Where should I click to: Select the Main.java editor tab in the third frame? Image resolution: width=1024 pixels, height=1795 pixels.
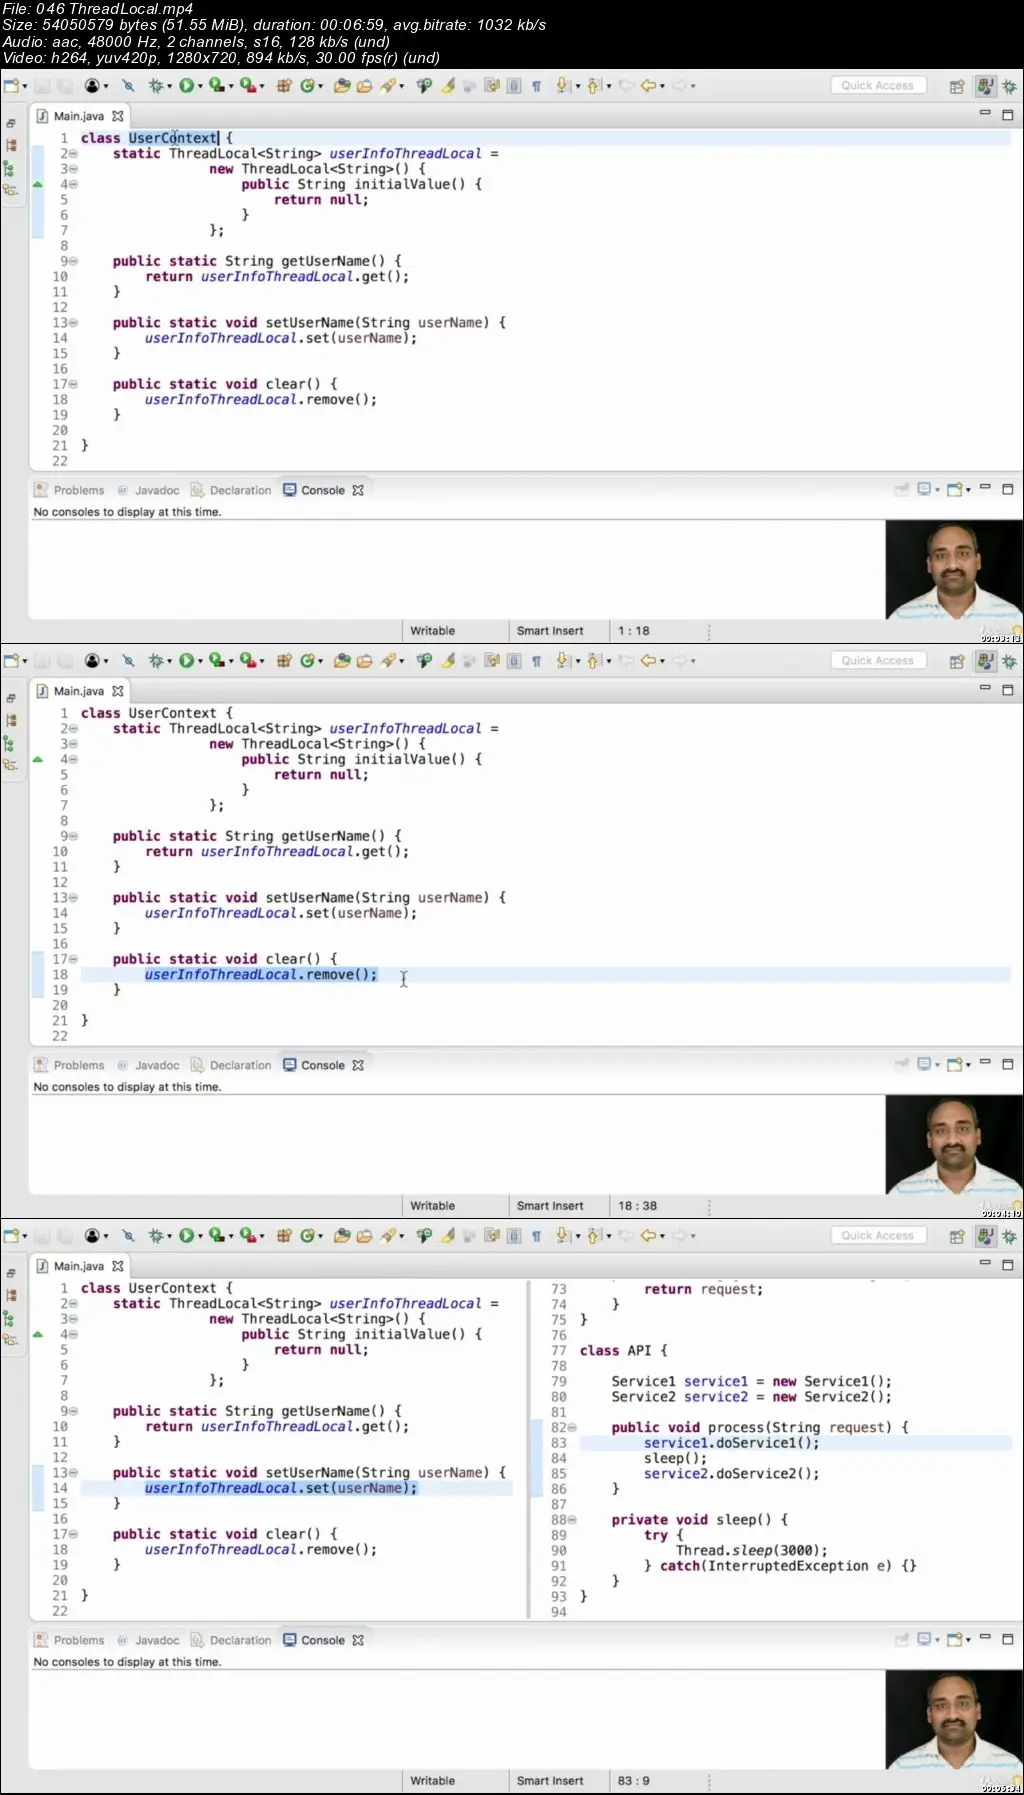[78, 1266]
